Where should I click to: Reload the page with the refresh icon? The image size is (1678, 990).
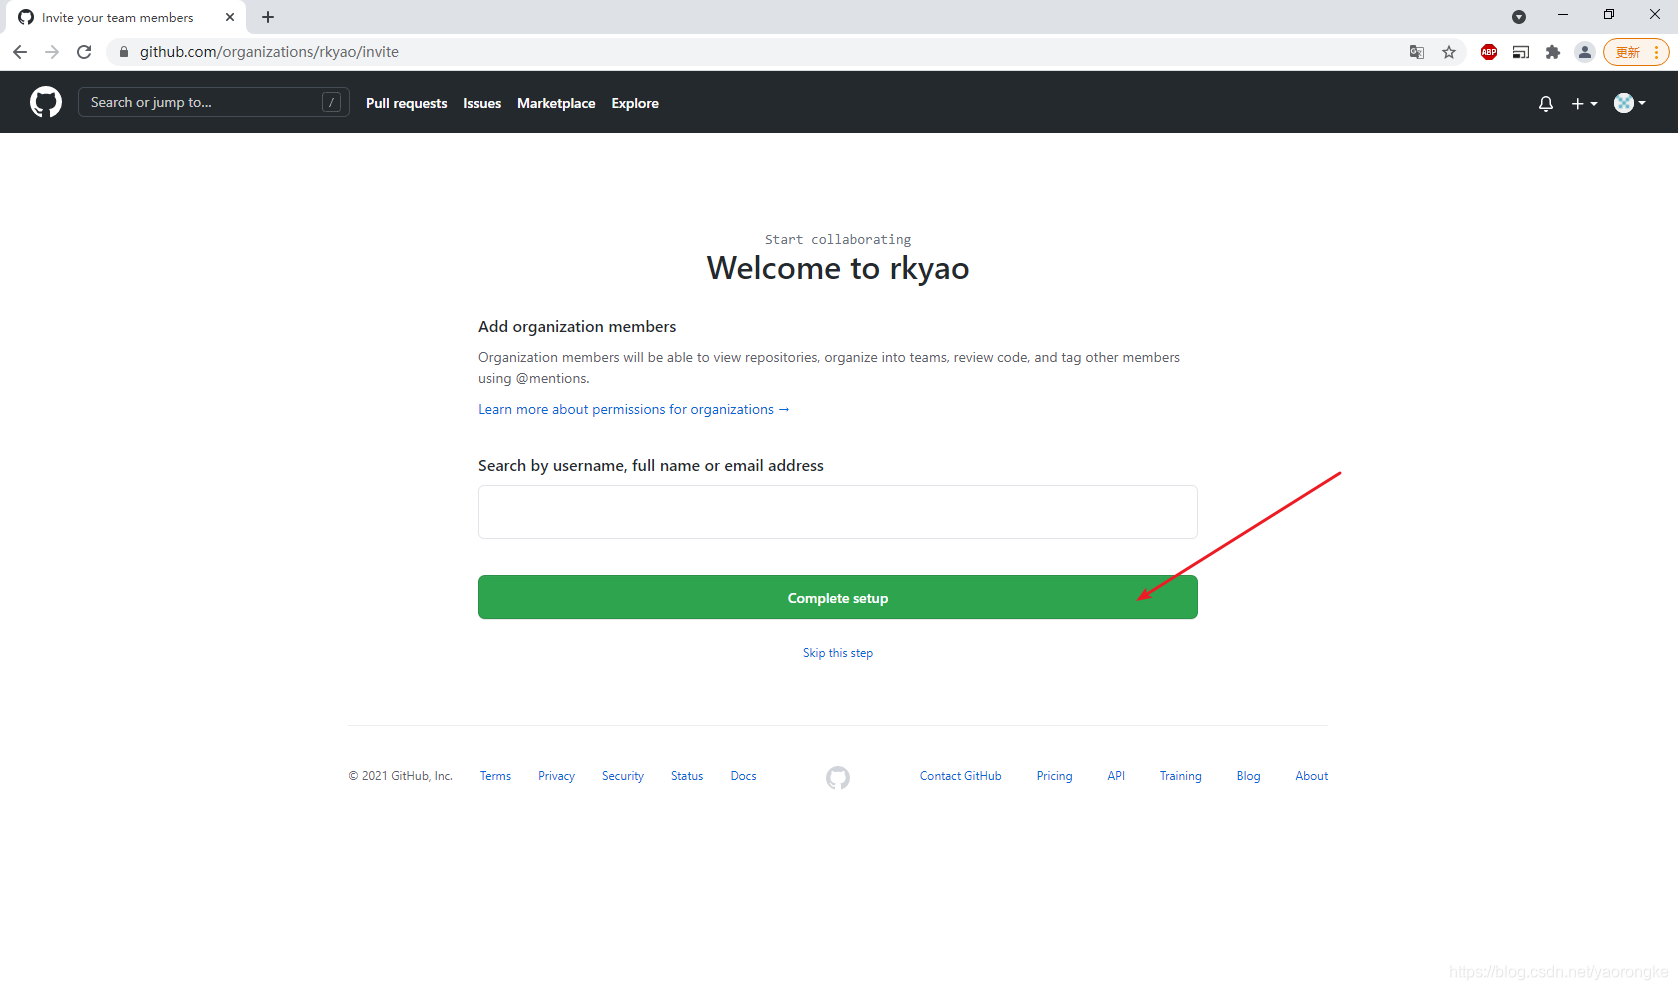pyautogui.click(x=84, y=52)
